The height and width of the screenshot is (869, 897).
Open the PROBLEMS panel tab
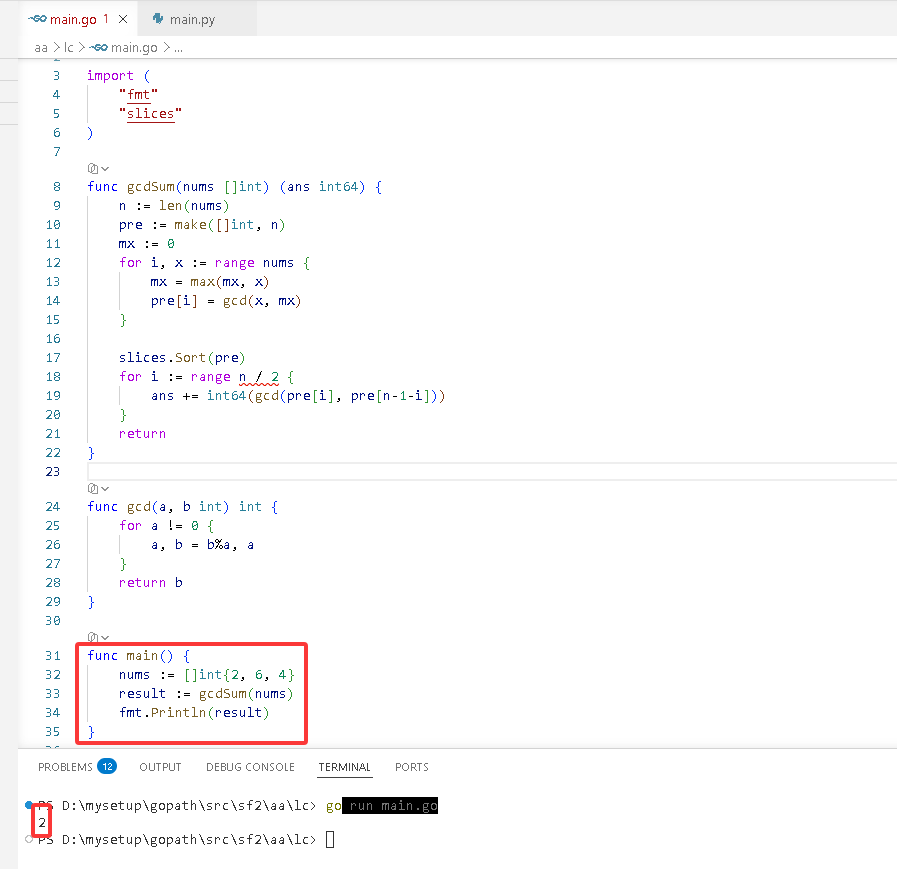pos(65,767)
